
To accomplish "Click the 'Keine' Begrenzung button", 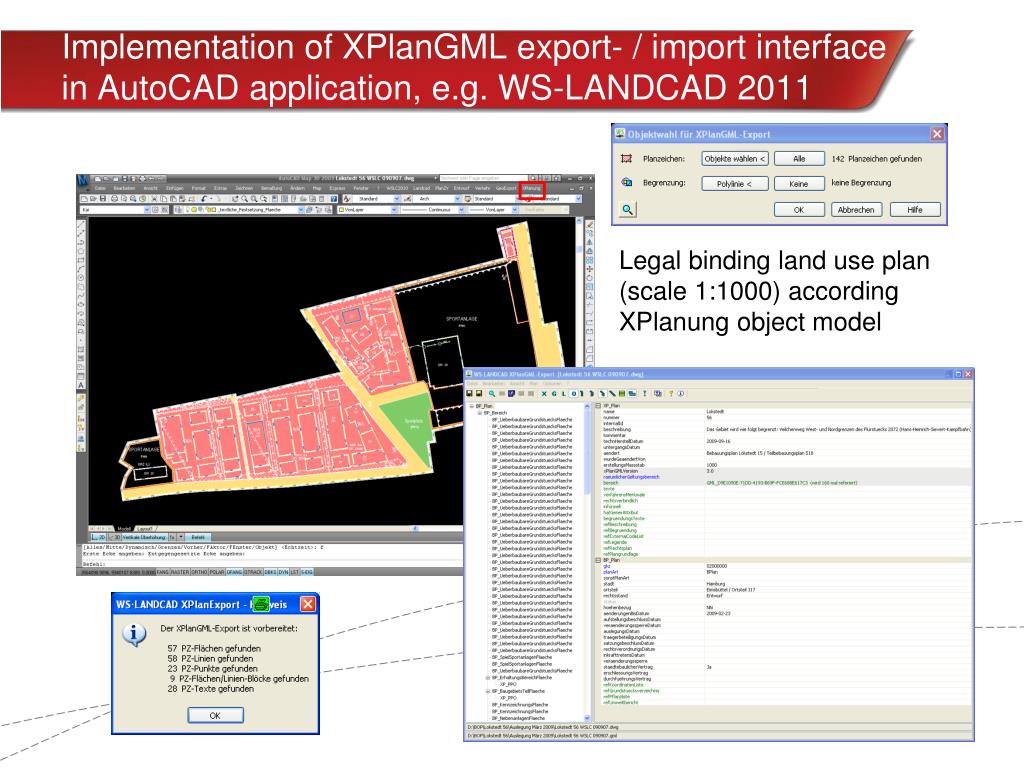I will (x=799, y=184).
